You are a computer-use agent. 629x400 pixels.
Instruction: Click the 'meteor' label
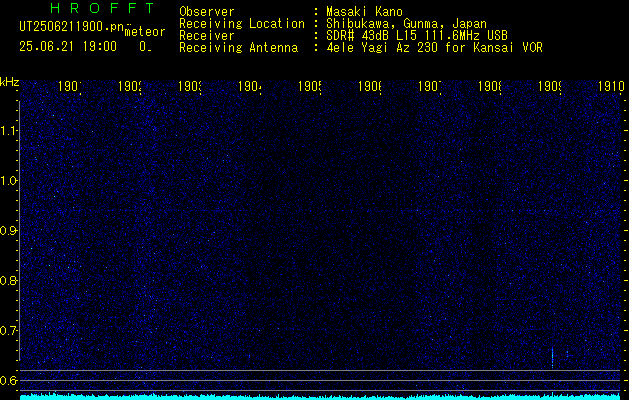click(144, 32)
